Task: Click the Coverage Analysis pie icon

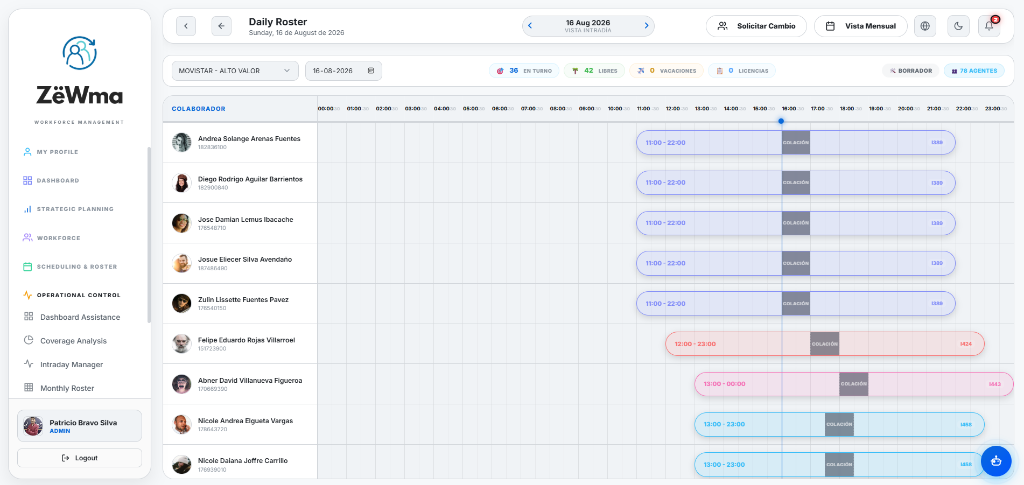Action: coord(29,340)
